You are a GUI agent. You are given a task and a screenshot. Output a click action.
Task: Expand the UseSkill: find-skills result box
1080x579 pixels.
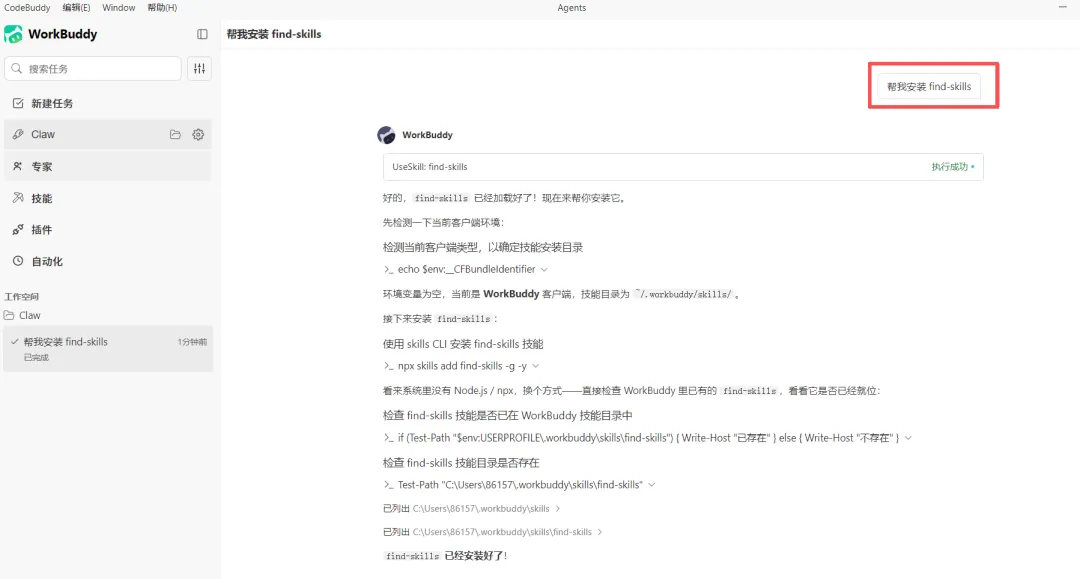point(683,167)
